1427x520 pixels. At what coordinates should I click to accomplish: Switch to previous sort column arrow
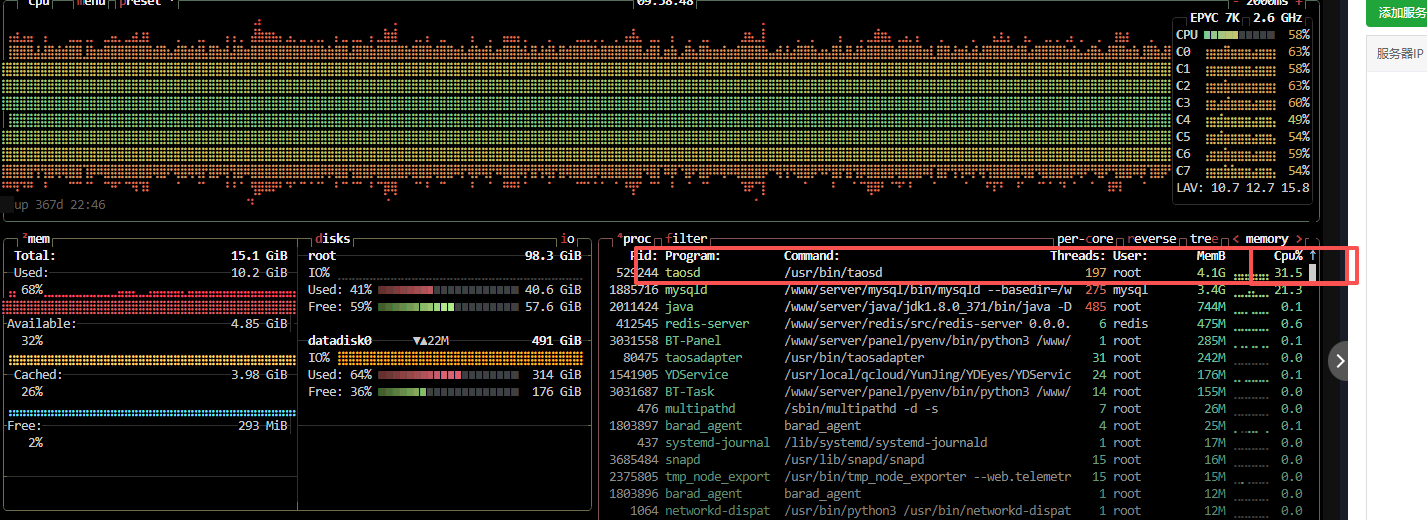click(x=1236, y=239)
